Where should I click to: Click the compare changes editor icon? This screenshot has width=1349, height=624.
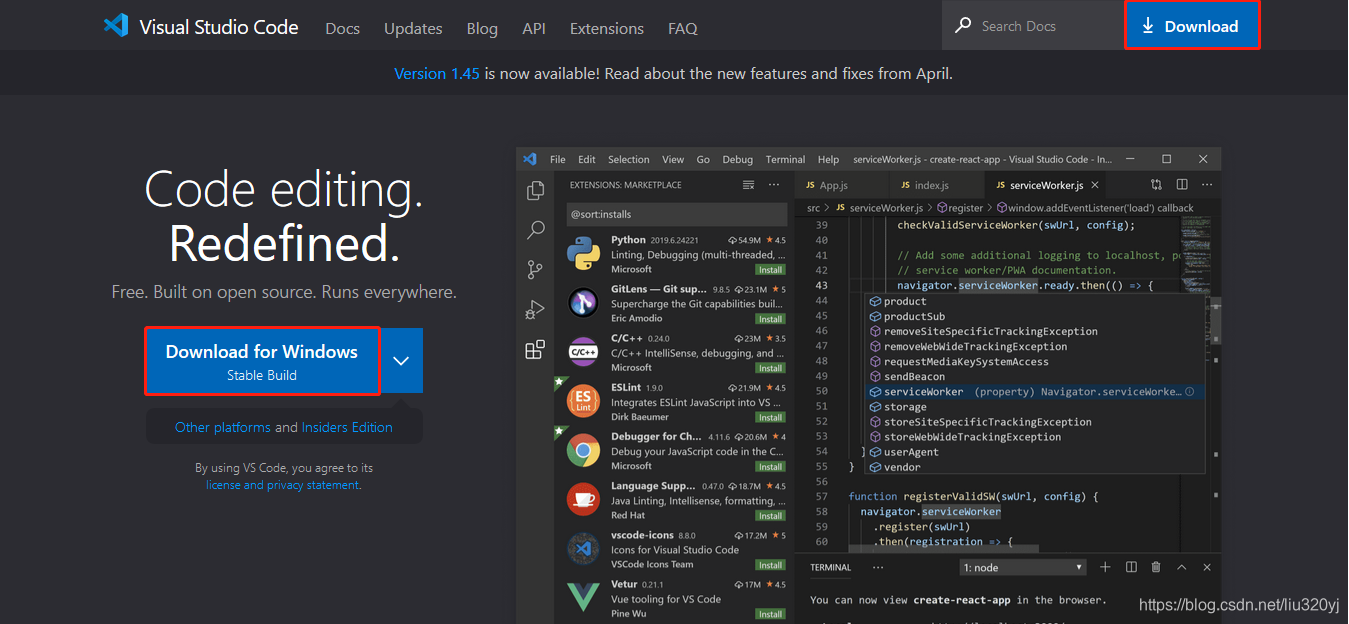(x=1156, y=185)
